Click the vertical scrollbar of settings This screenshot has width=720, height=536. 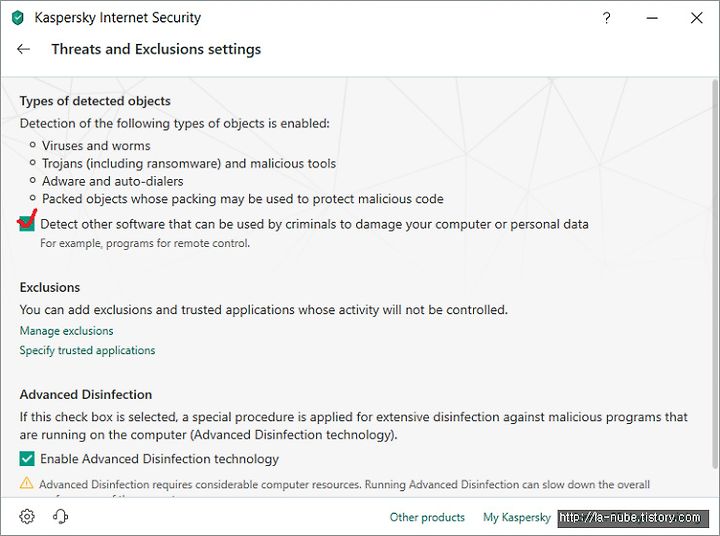coord(714,275)
